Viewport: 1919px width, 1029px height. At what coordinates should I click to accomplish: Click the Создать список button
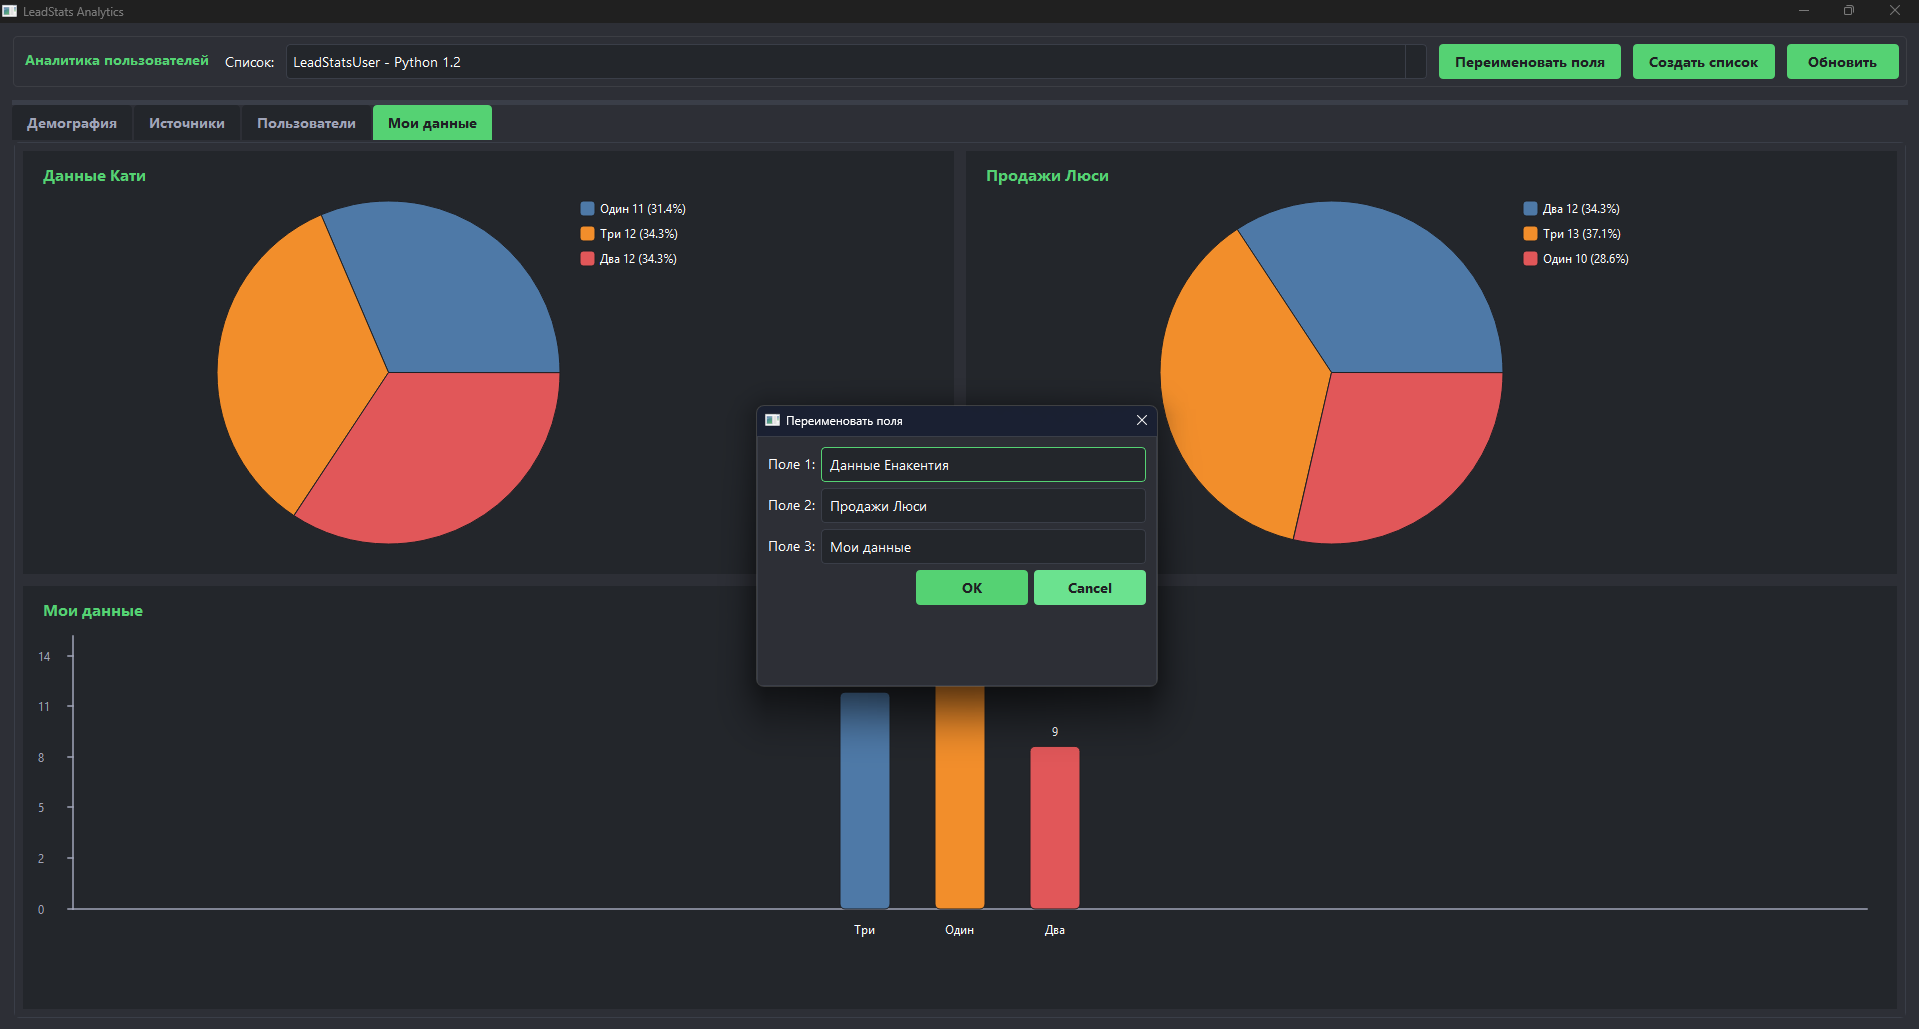point(1703,62)
